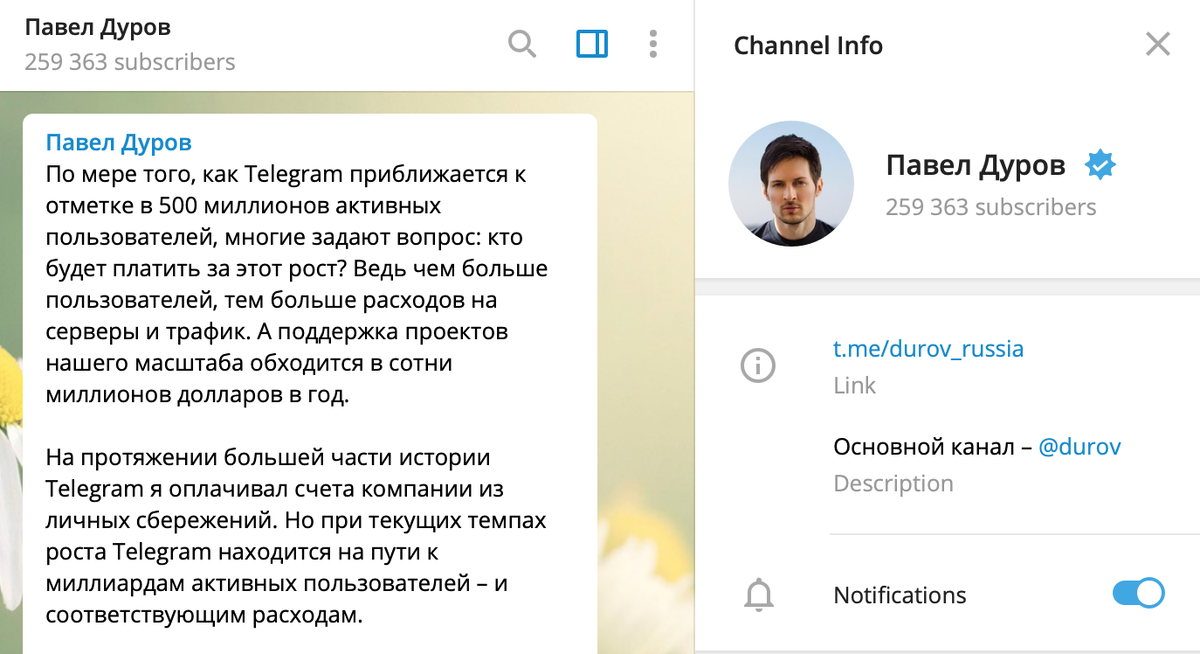Click the channel name in the info panel
This screenshot has height=654, width=1200.
[975, 166]
